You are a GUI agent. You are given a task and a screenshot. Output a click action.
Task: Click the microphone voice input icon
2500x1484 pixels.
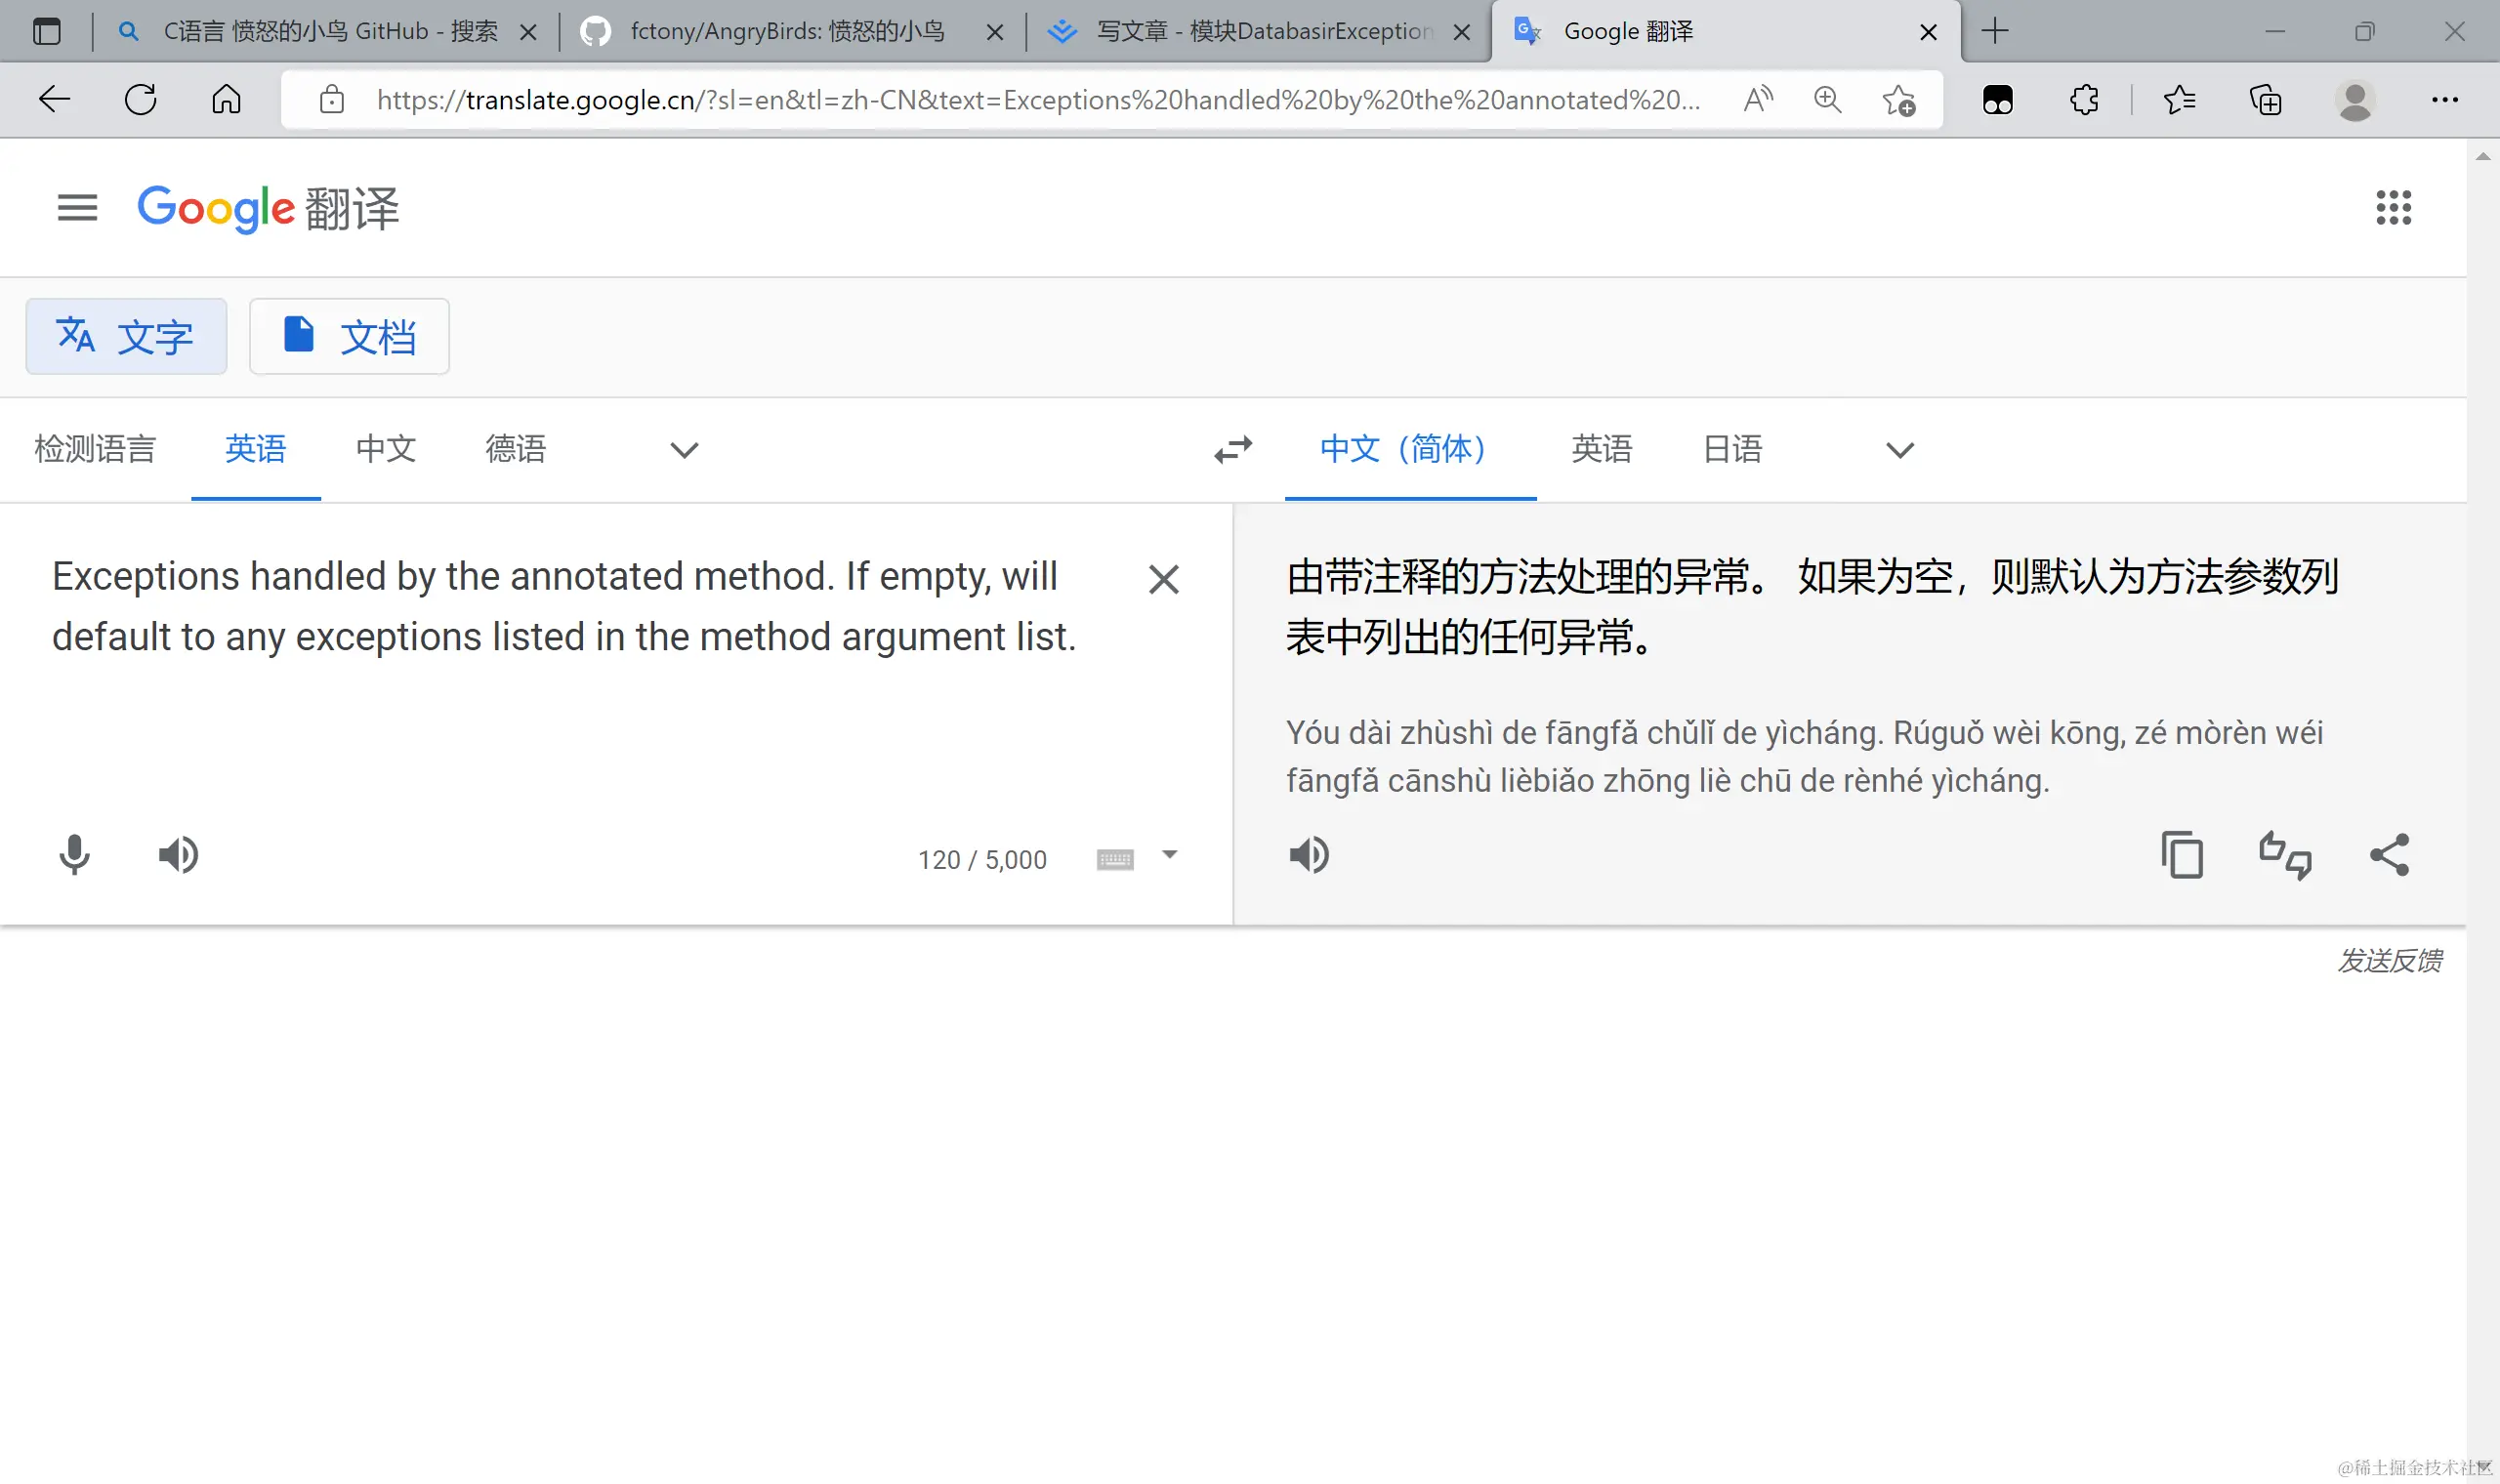pyautogui.click(x=74, y=855)
